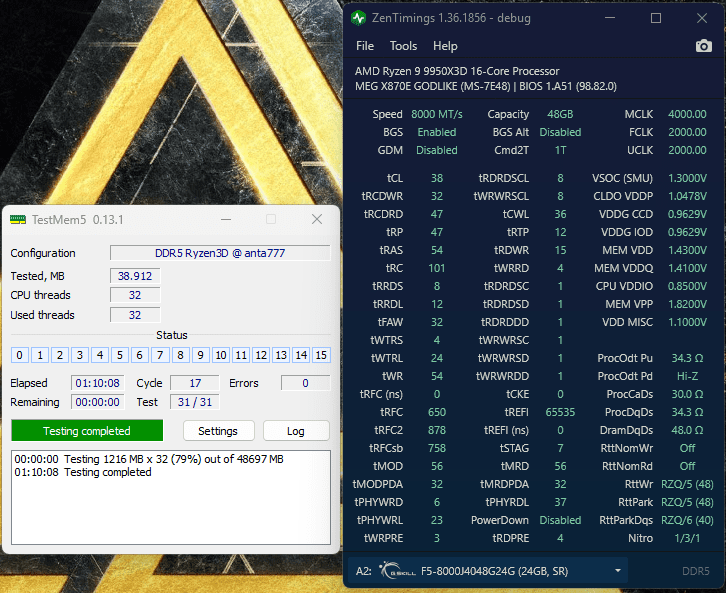Click the Configuration field DDR5 Ryzen3D @ anta777
Image resolution: width=726 pixels, height=593 pixels.
click(220, 253)
